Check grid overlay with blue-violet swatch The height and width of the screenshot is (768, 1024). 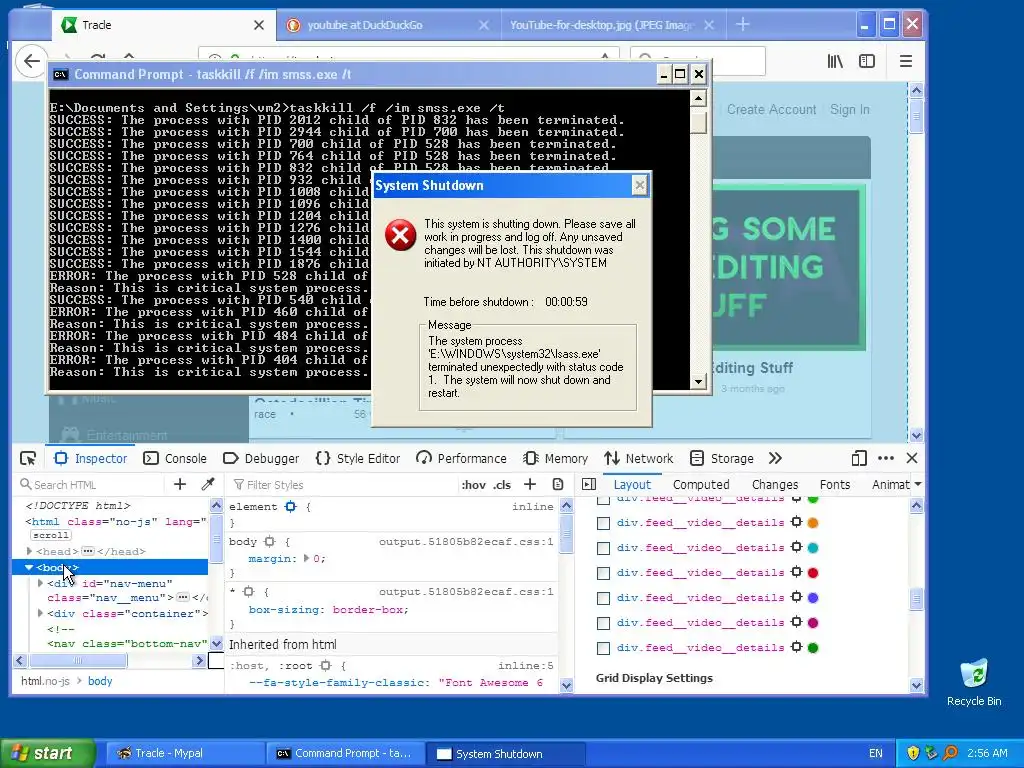(x=603, y=598)
